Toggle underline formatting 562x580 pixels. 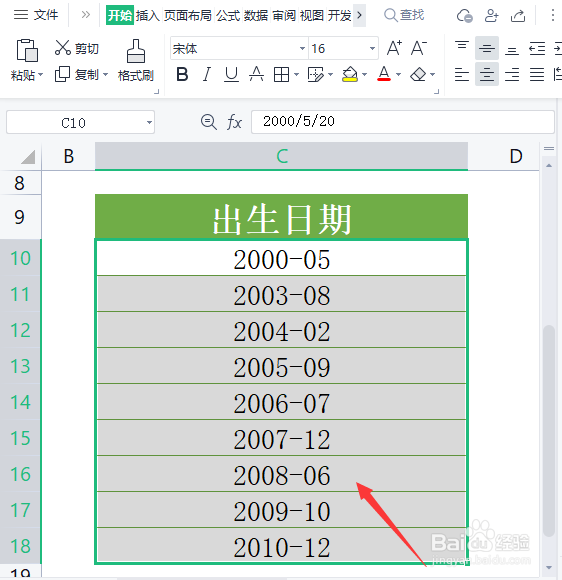[231, 74]
